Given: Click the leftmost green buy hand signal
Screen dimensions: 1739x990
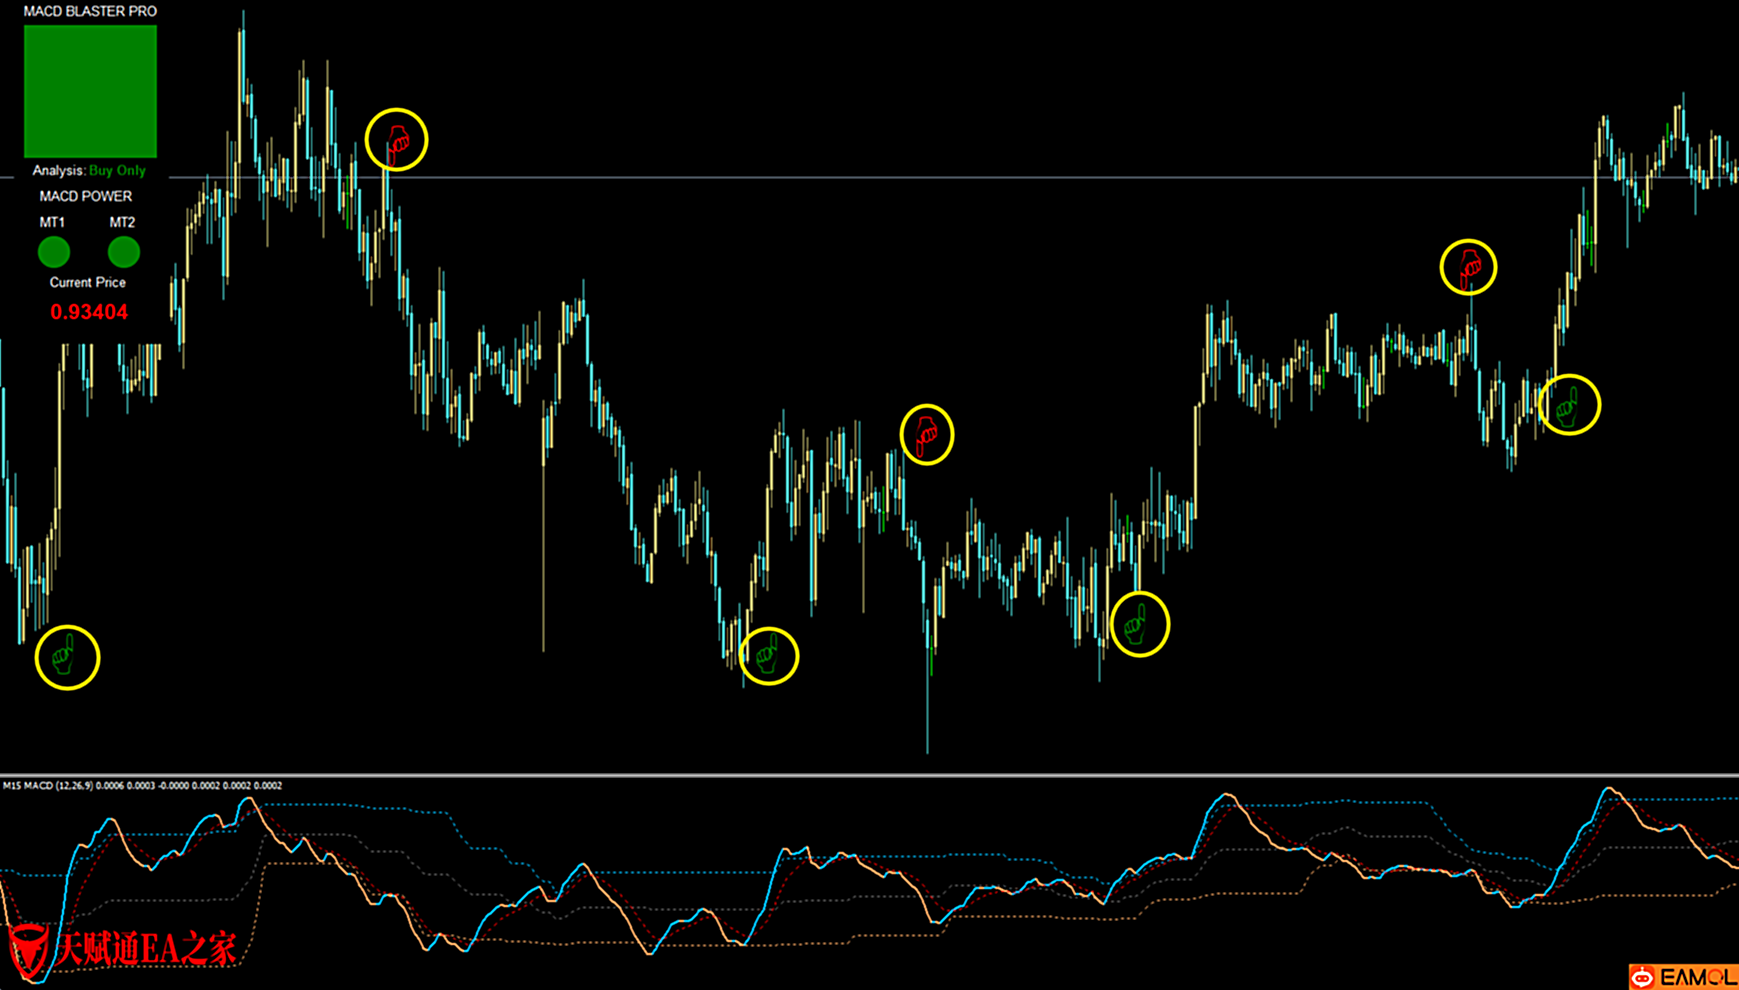Looking at the screenshot, I should coord(66,657).
